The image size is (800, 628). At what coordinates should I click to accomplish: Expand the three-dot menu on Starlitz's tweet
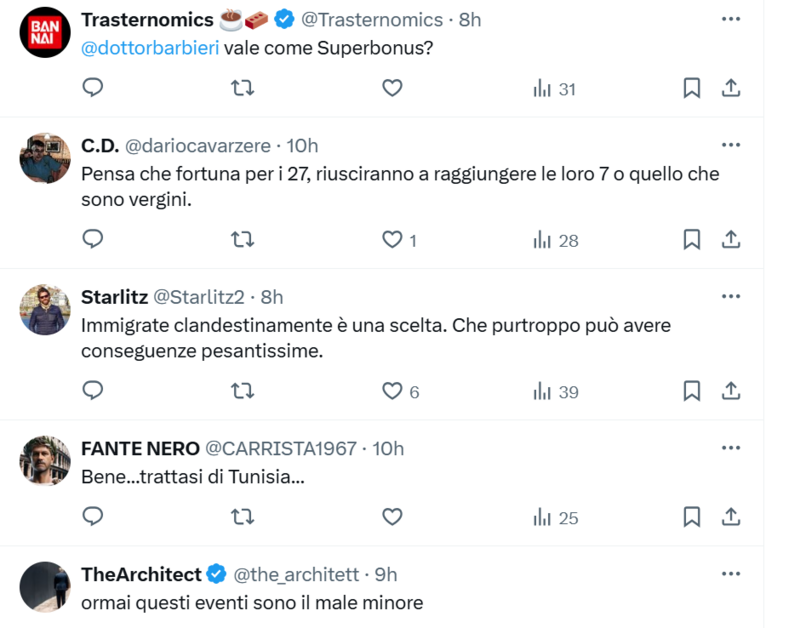coord(731,297)
